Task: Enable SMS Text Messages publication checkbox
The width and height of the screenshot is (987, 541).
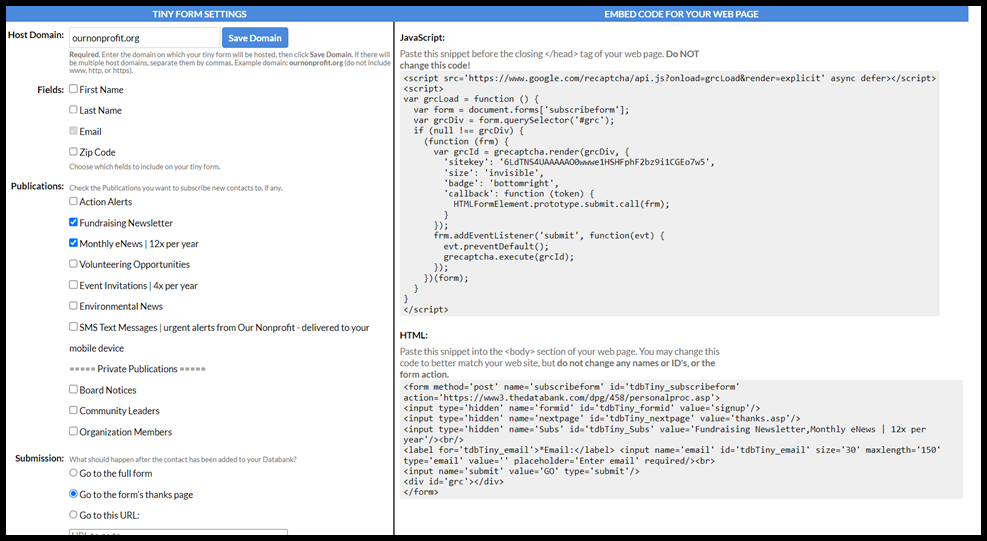Action: click(x=74, y=327)
